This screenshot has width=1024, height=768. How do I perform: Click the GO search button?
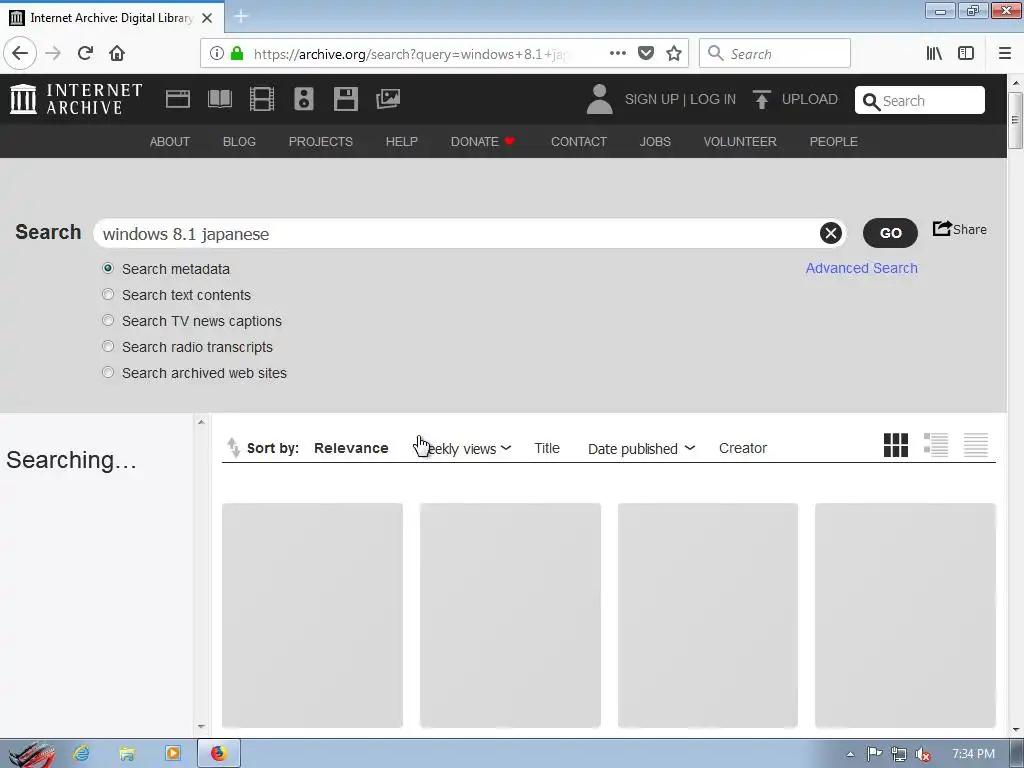coord(890,233)
